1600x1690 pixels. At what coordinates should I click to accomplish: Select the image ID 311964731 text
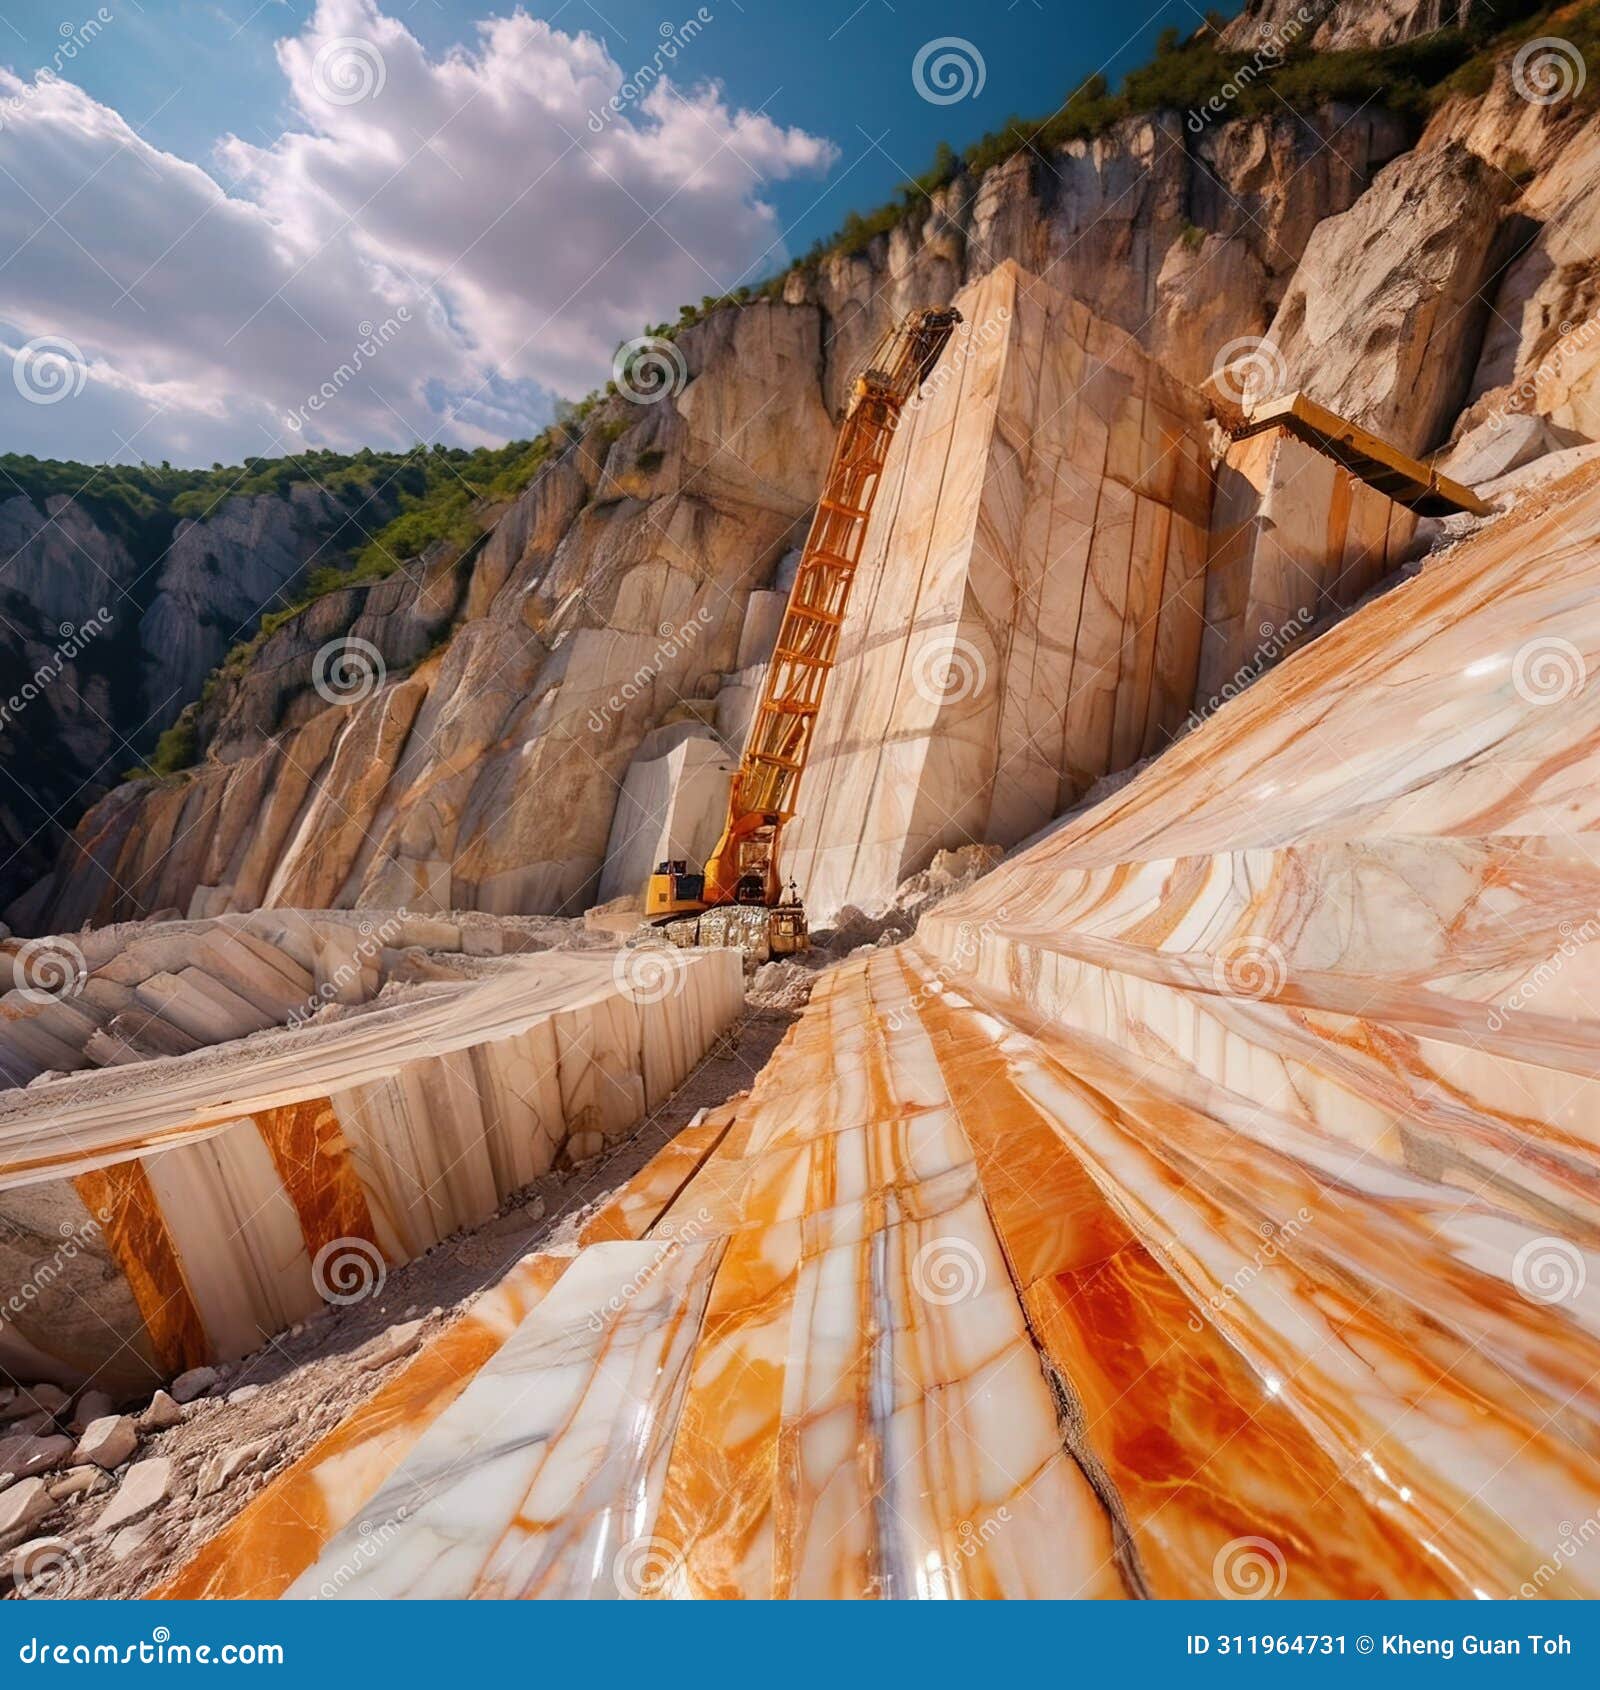click(1265, 1645)
